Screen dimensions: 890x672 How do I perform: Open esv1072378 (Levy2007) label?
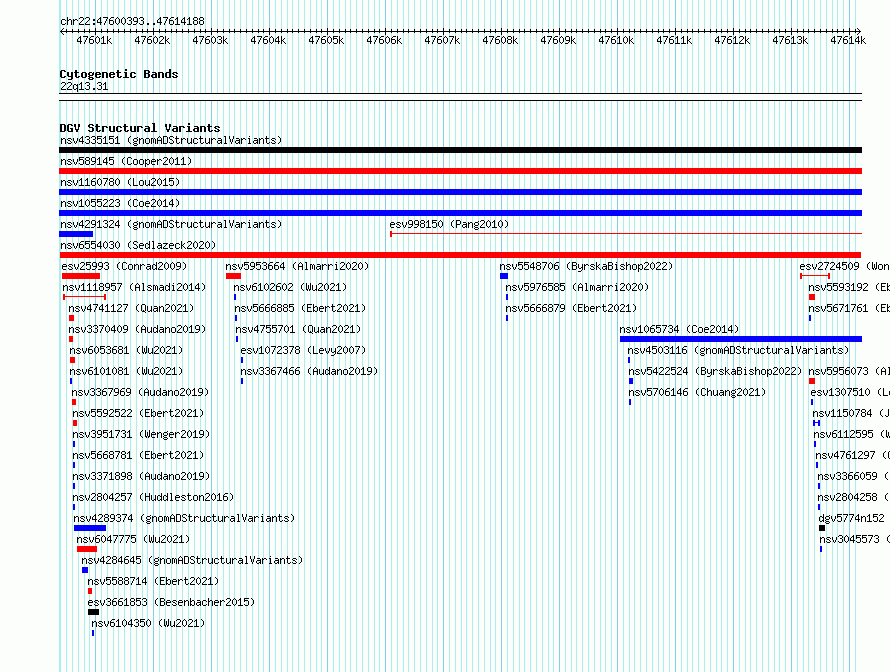(303, 350)
